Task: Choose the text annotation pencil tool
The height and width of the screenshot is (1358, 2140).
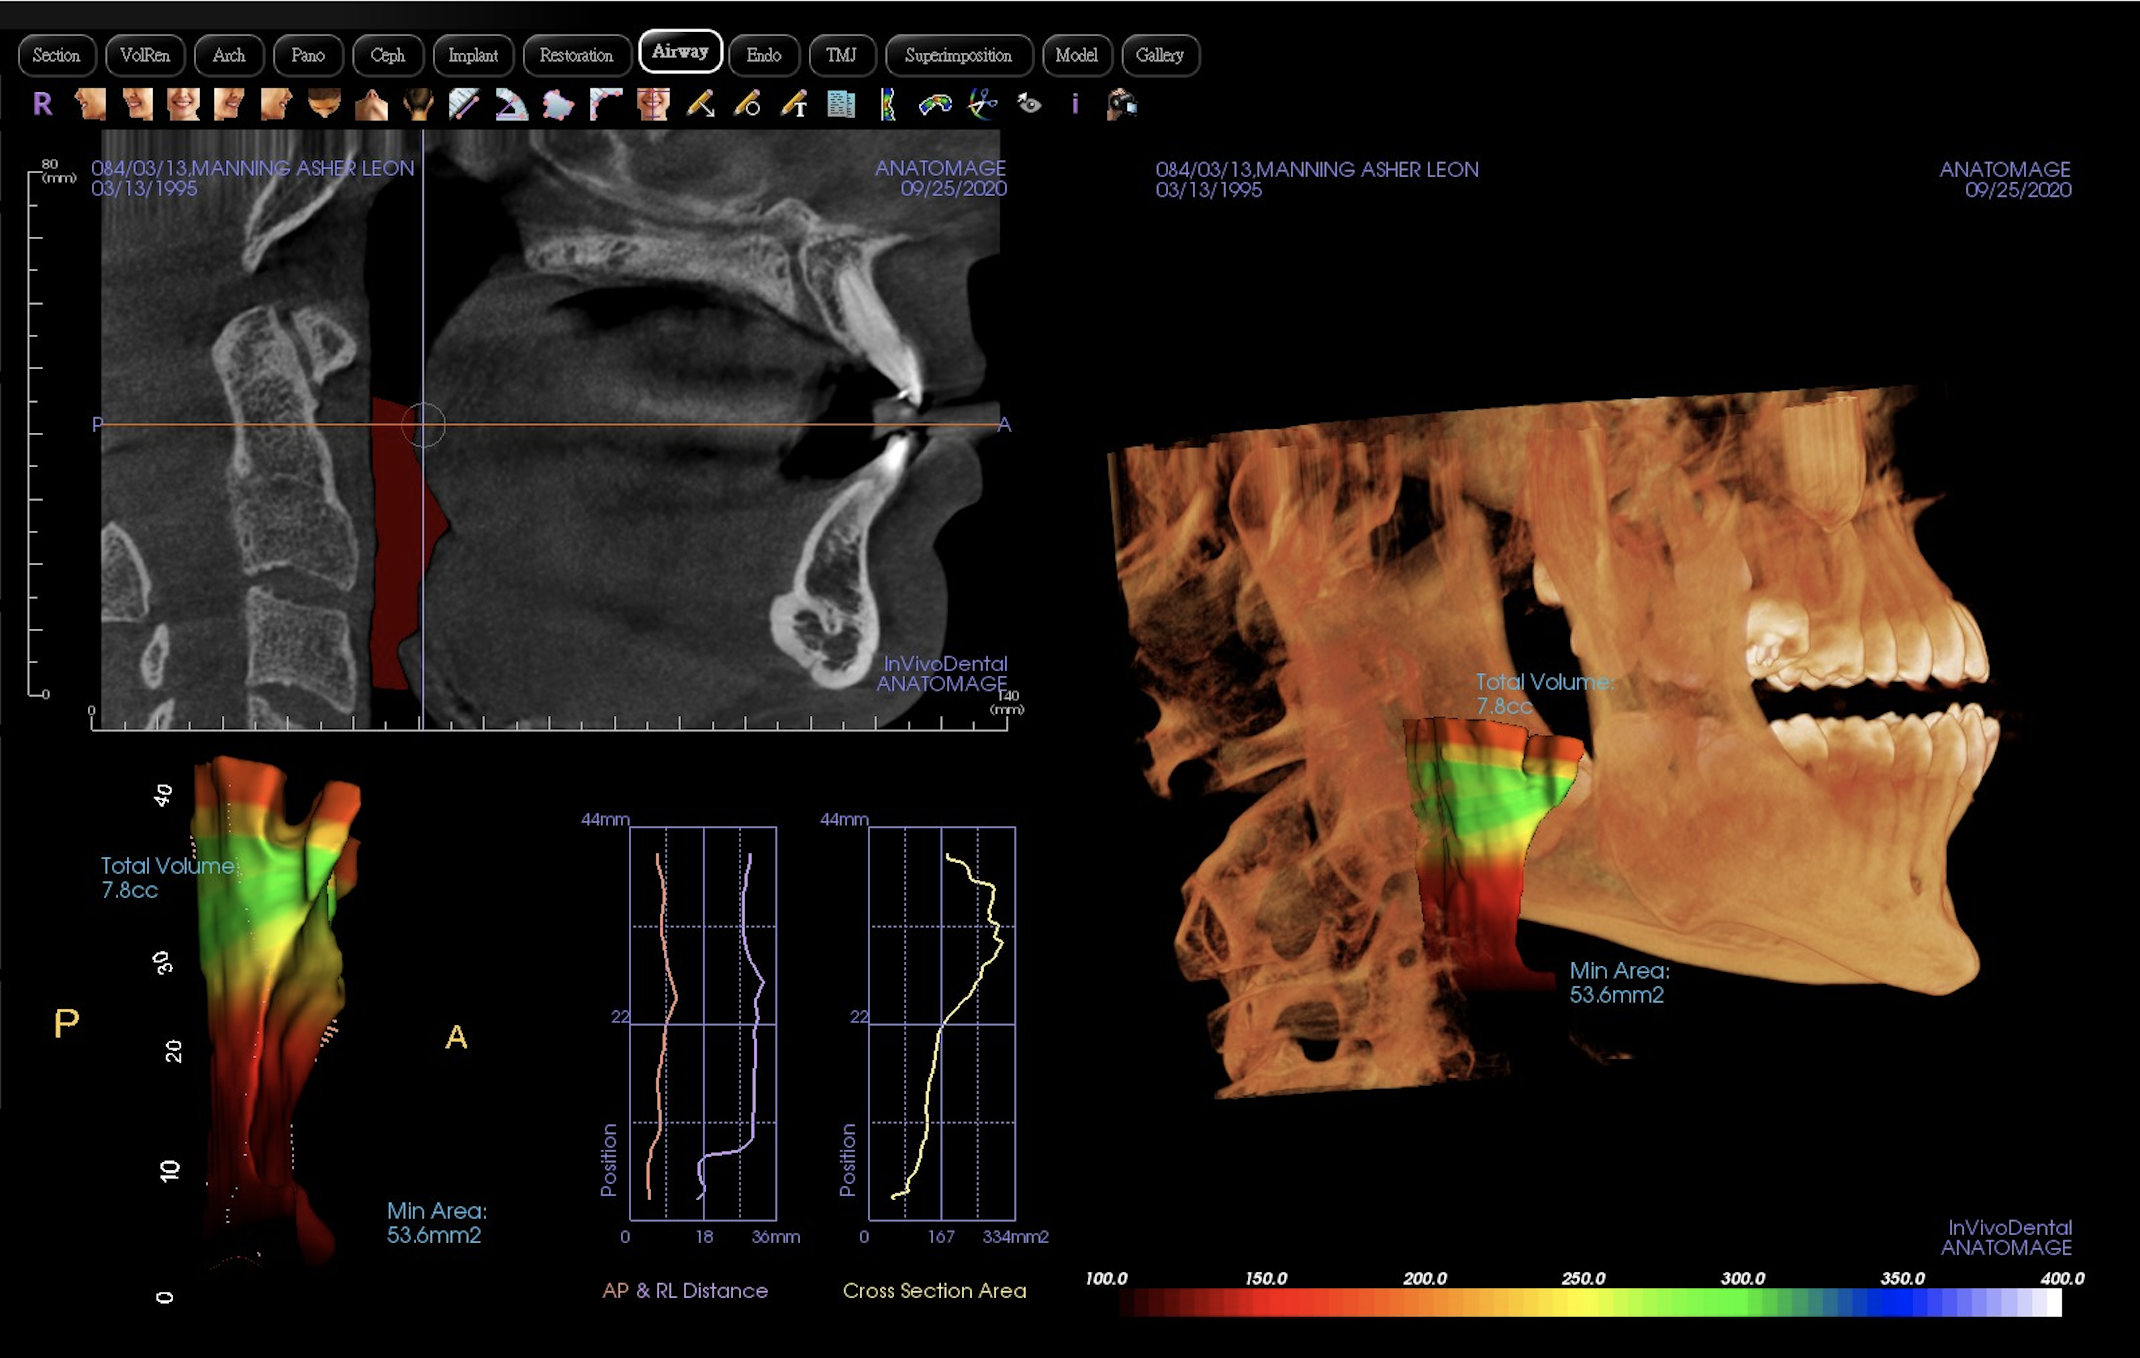Action: [x=795, y=104]
